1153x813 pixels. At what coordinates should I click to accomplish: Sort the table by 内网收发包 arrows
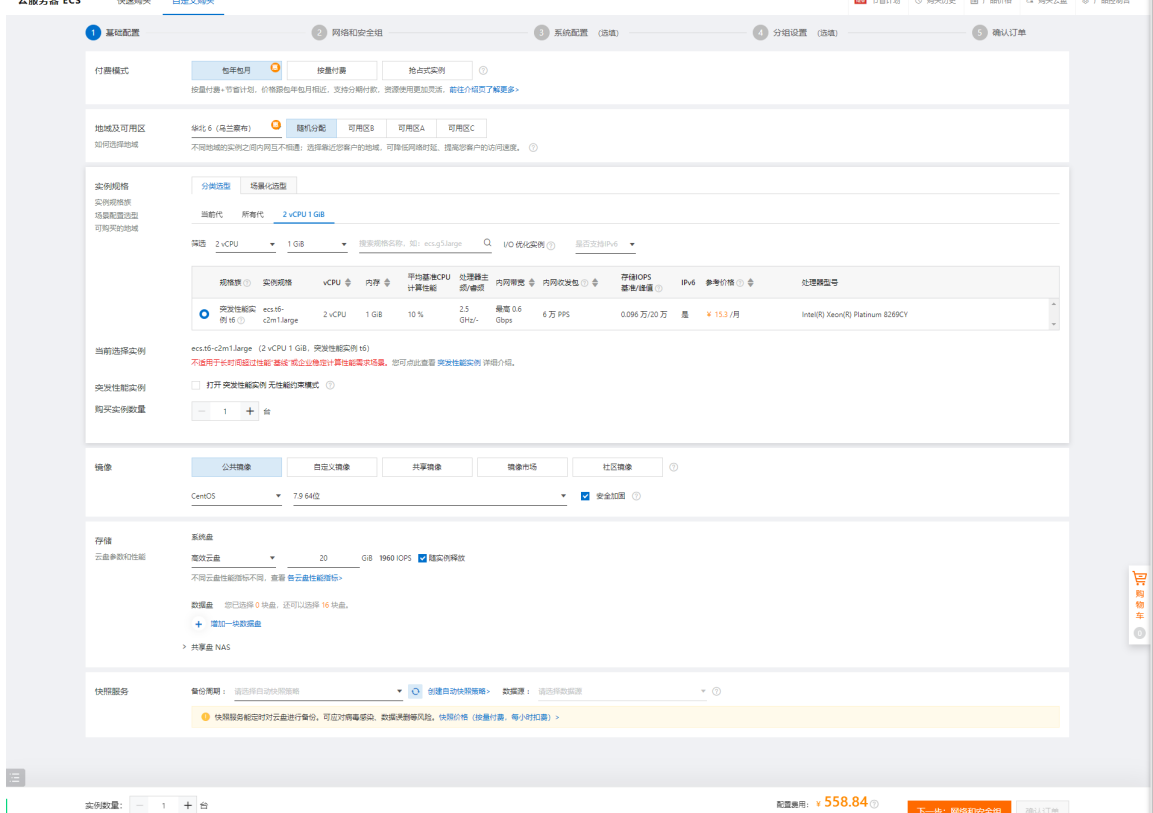595,283
